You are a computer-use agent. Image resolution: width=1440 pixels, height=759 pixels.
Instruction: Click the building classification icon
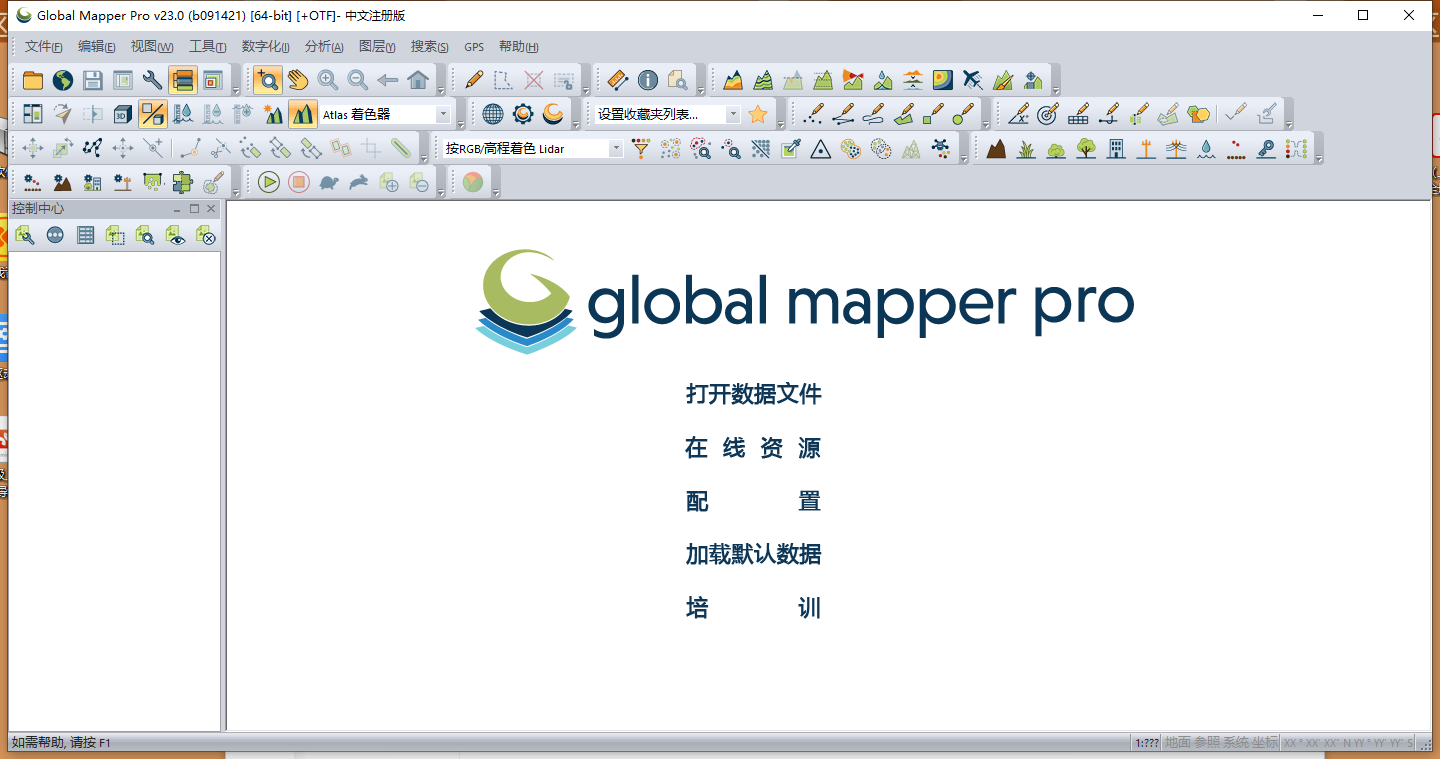point(1117,149)
